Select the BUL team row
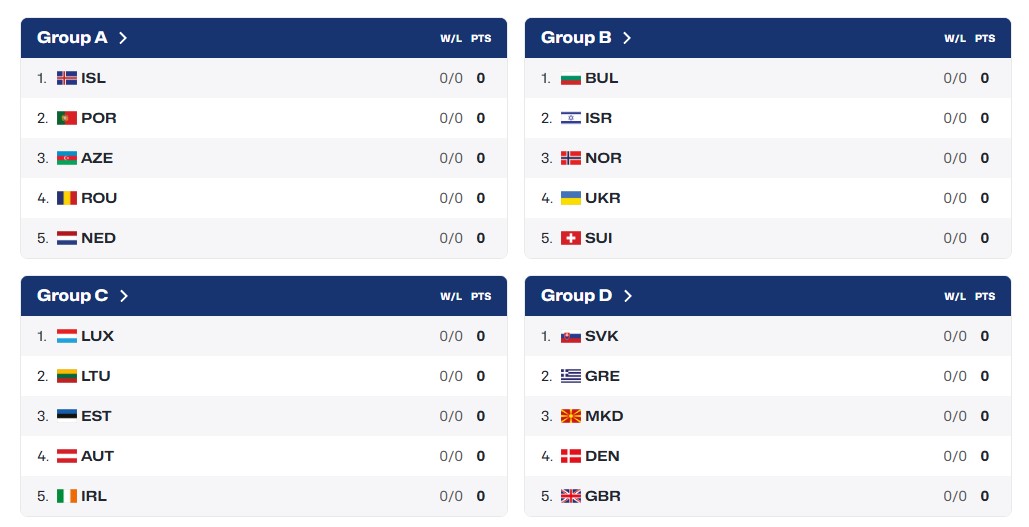The width and height of the screenshot is (1029, 527). coord(768,78)
